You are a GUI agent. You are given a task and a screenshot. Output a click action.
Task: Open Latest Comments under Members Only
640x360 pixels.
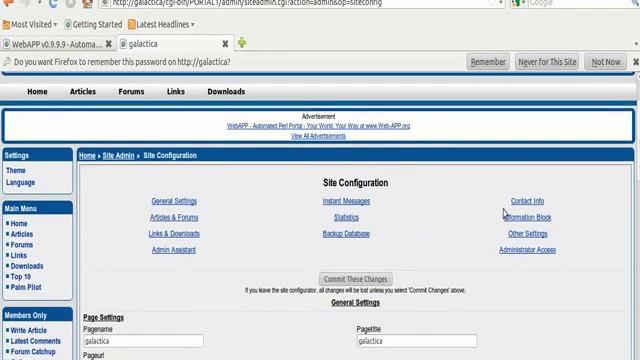pyautogui.click(x=36, y=341)
